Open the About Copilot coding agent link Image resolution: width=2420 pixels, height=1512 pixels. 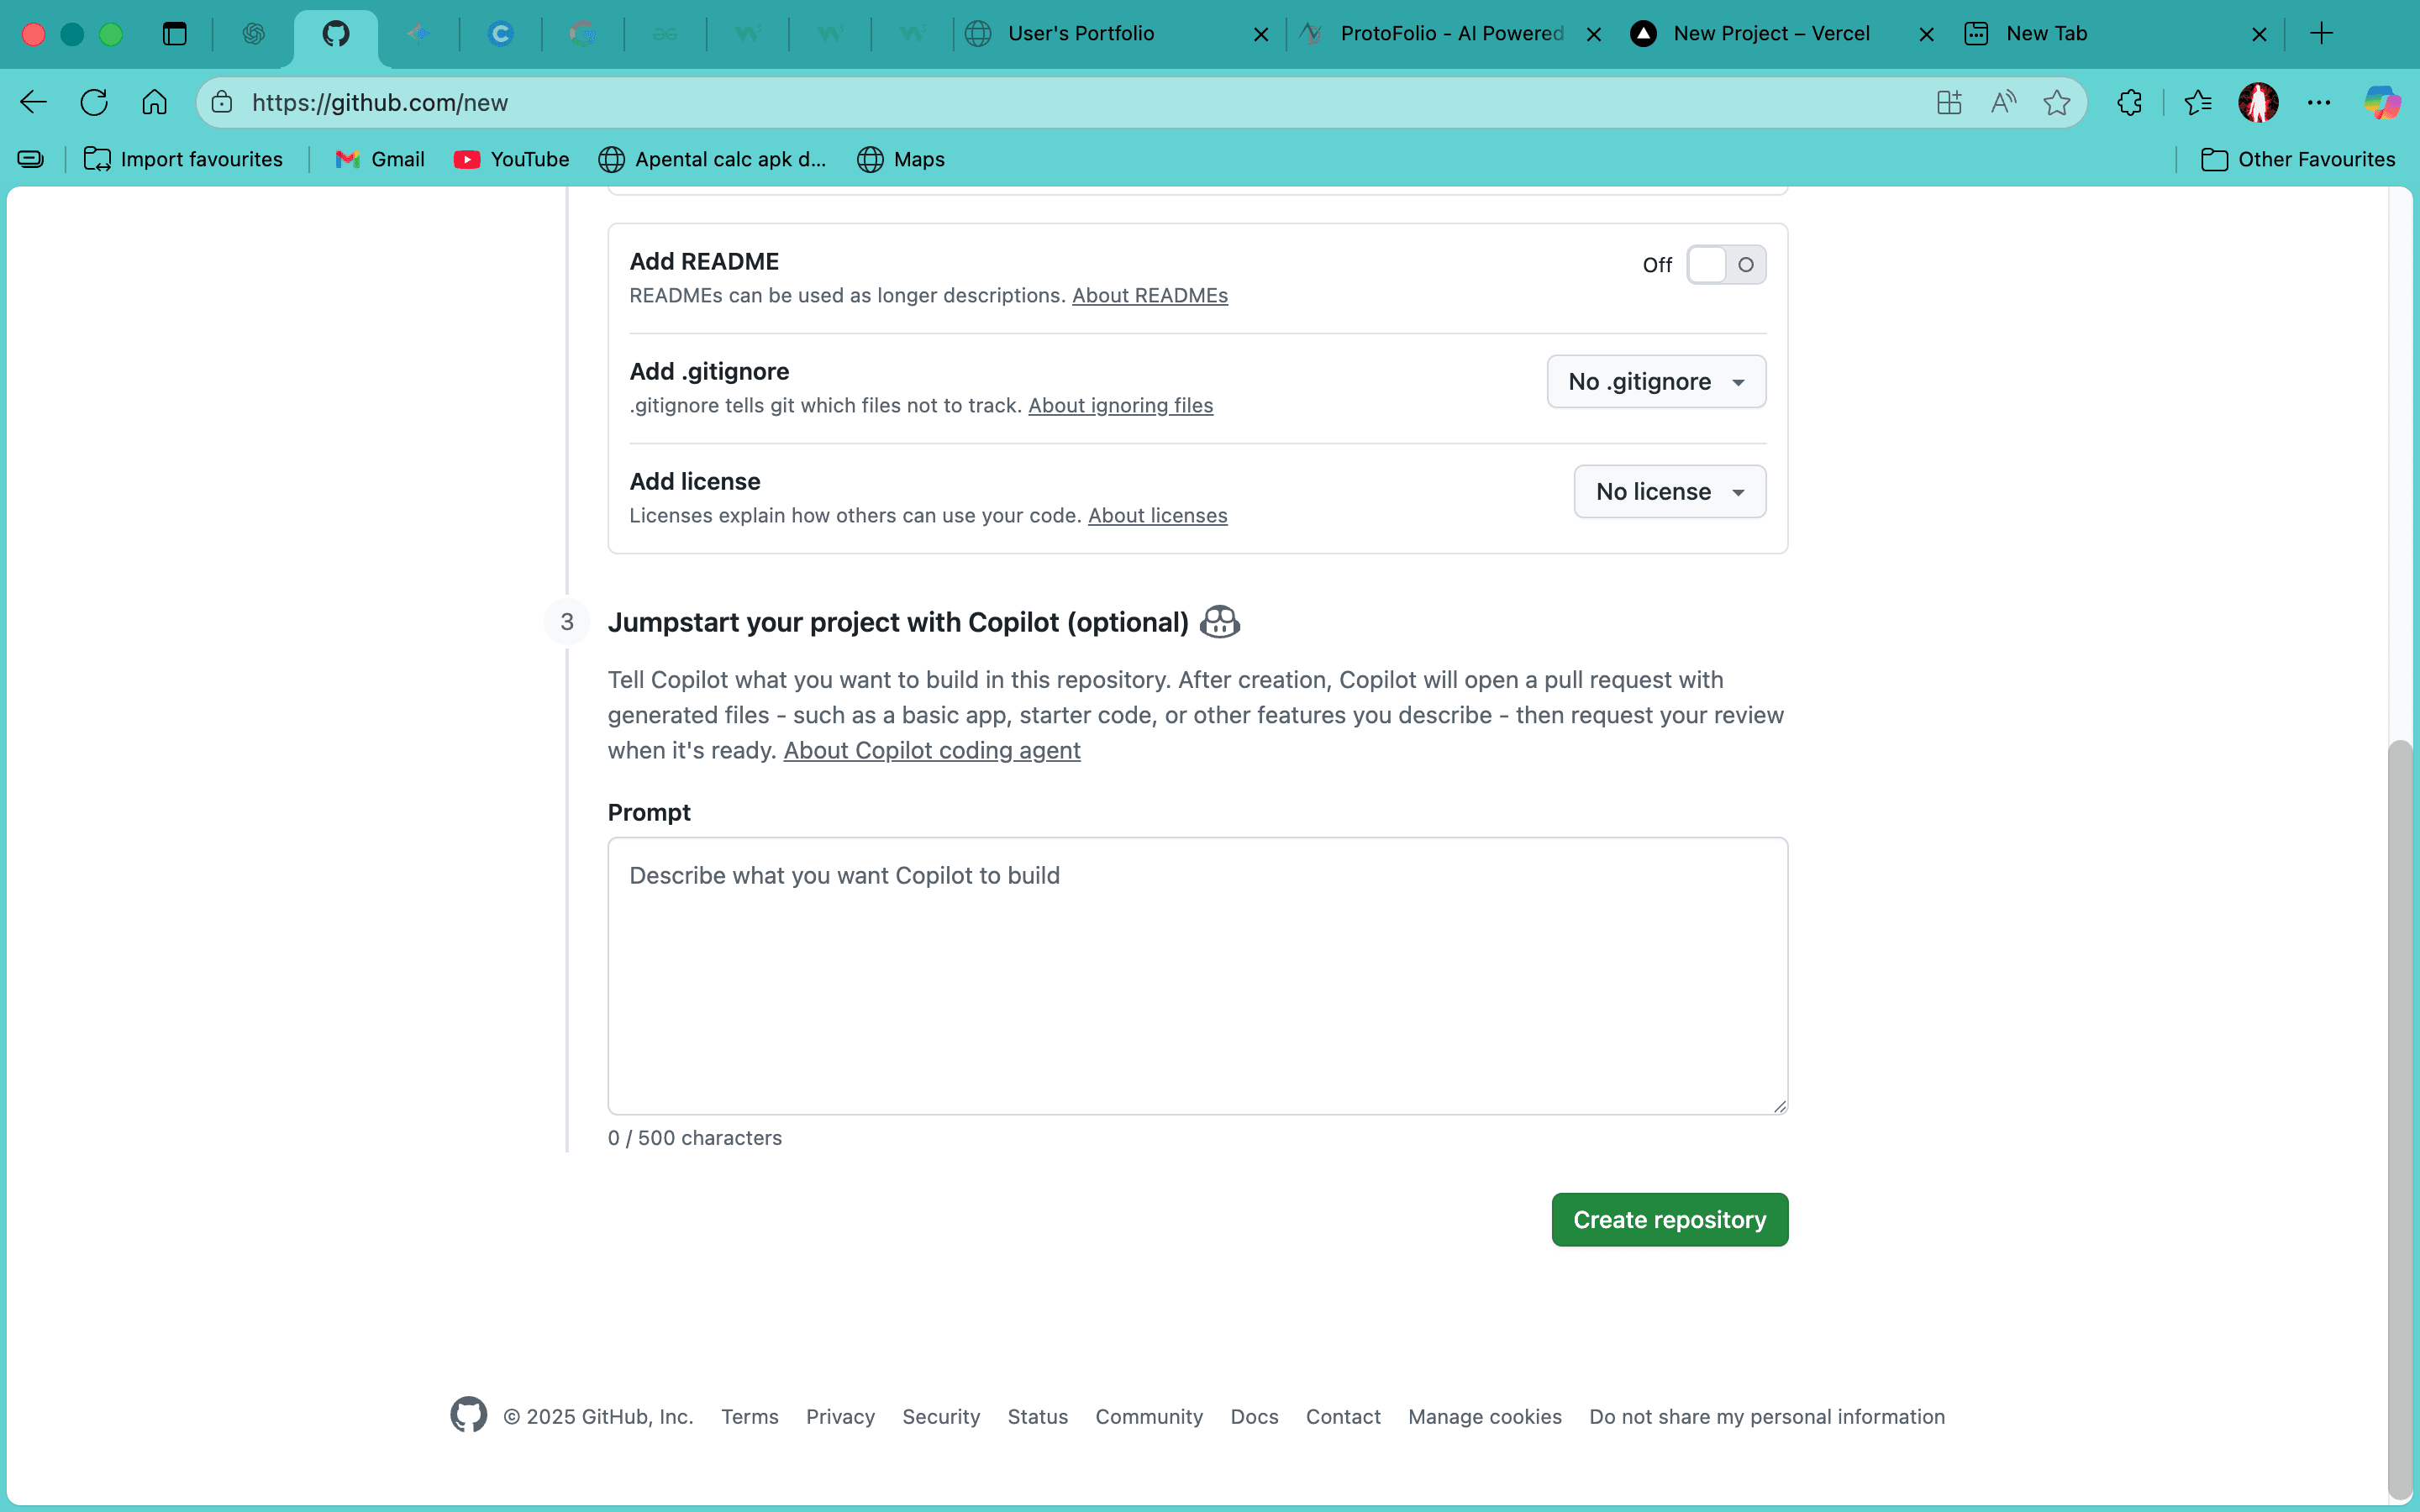pyautogui.click(x=932, y=750)
